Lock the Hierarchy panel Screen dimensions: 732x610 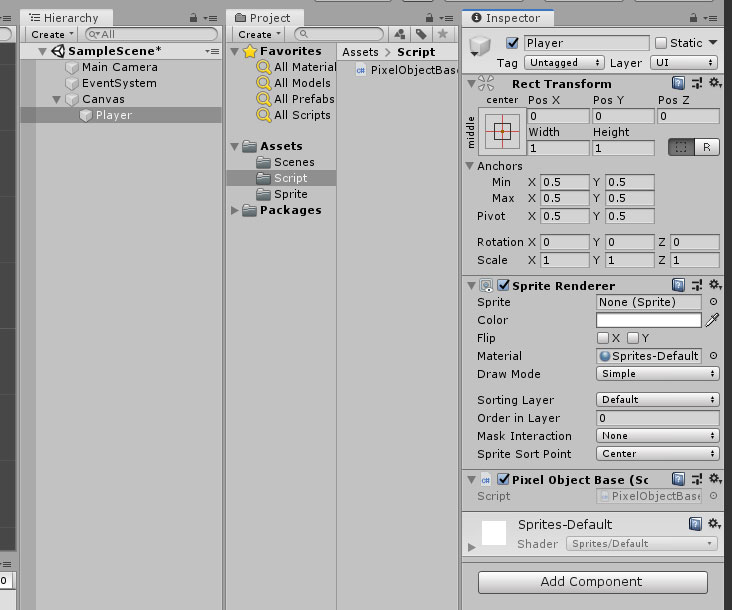tap(193, 18)
